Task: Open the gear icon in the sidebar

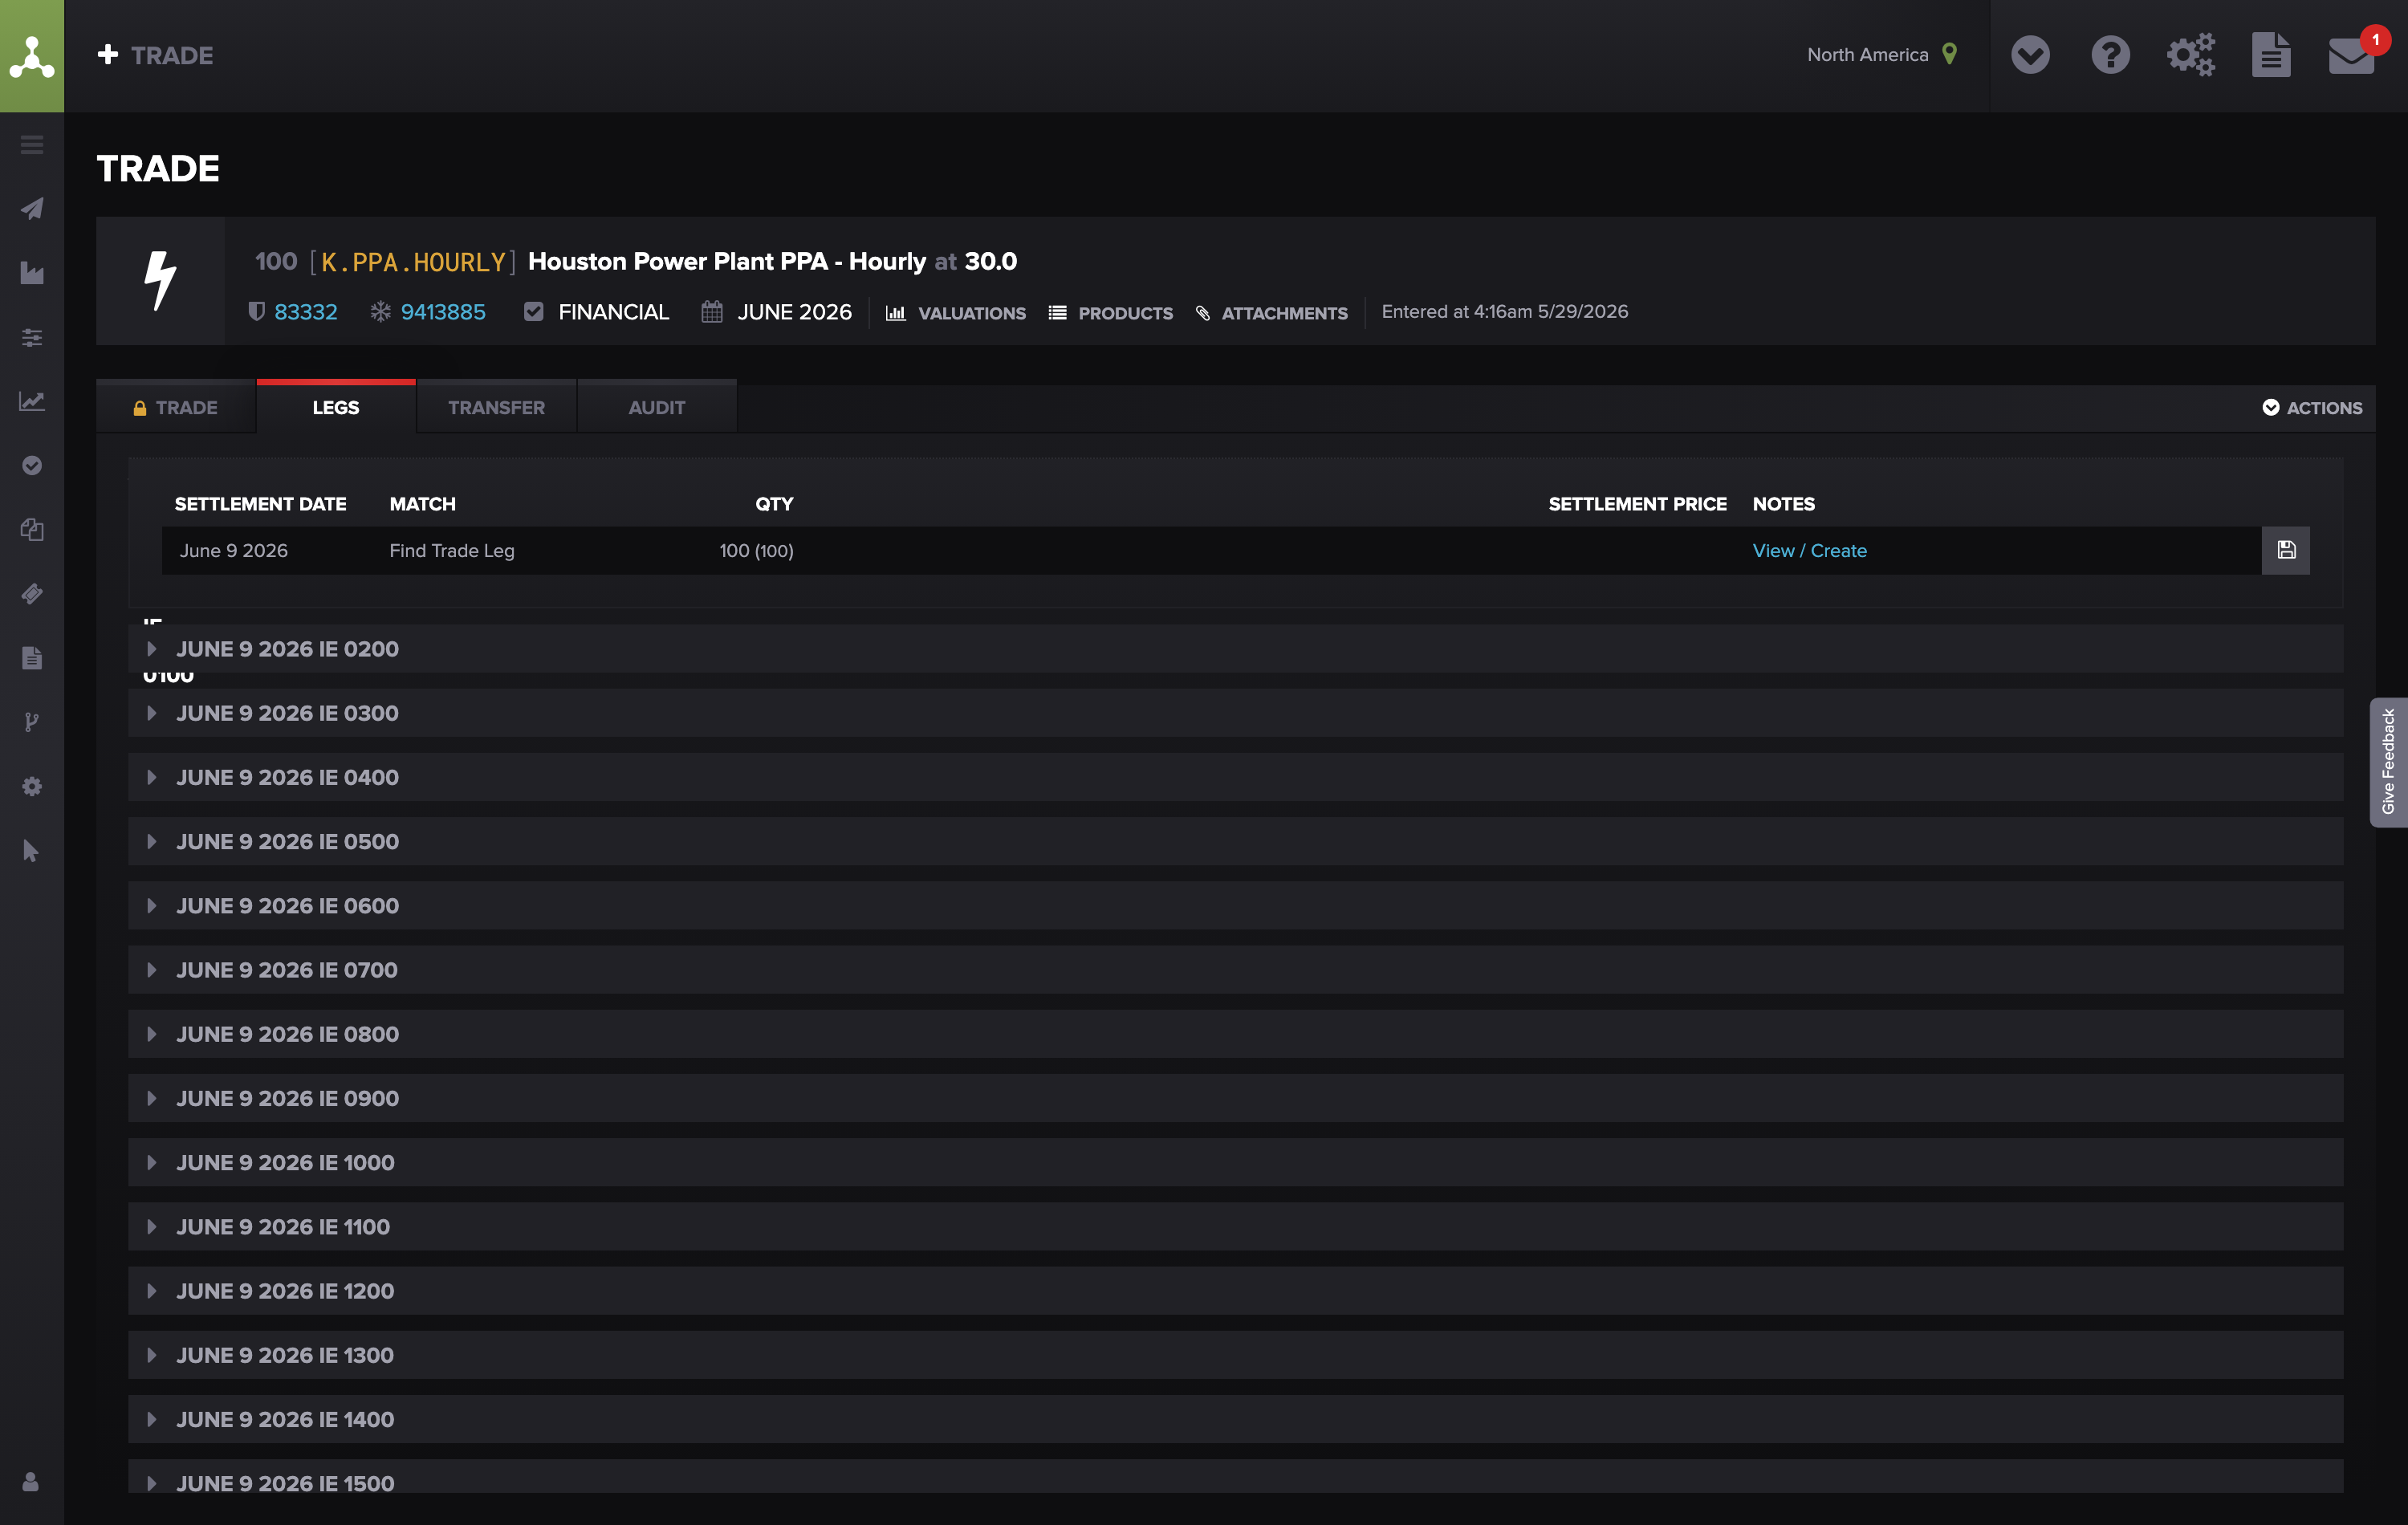Action: click(x=32, y=786)
